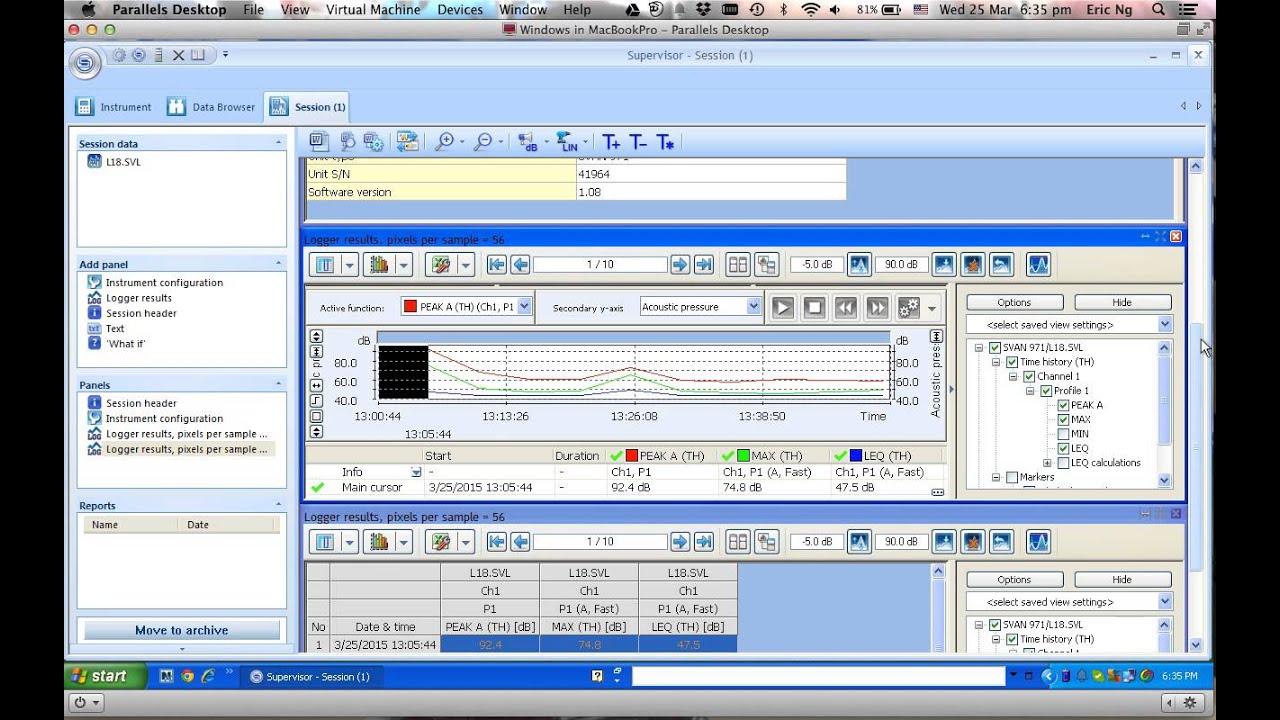Collapse the Markers tree node
The height and width of the screenshot is (720, 1280).
click(x=996, y=477)
